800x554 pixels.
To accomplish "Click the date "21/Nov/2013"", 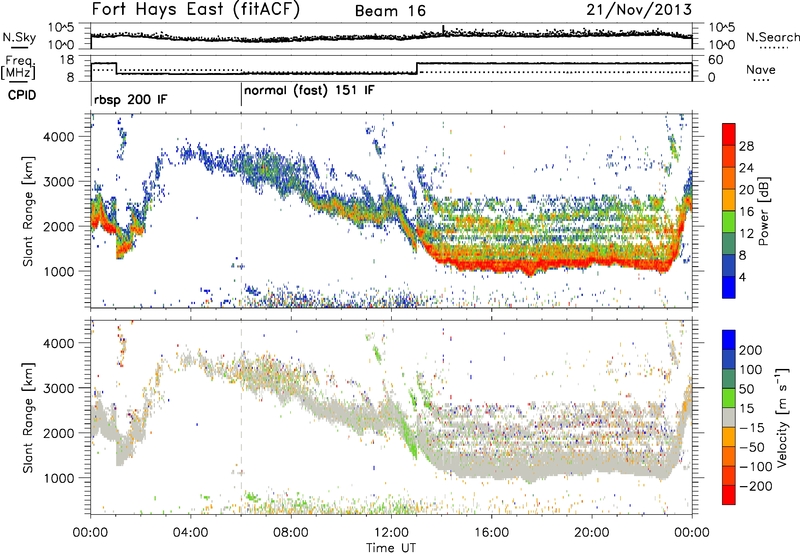I will tap(639, 10).
